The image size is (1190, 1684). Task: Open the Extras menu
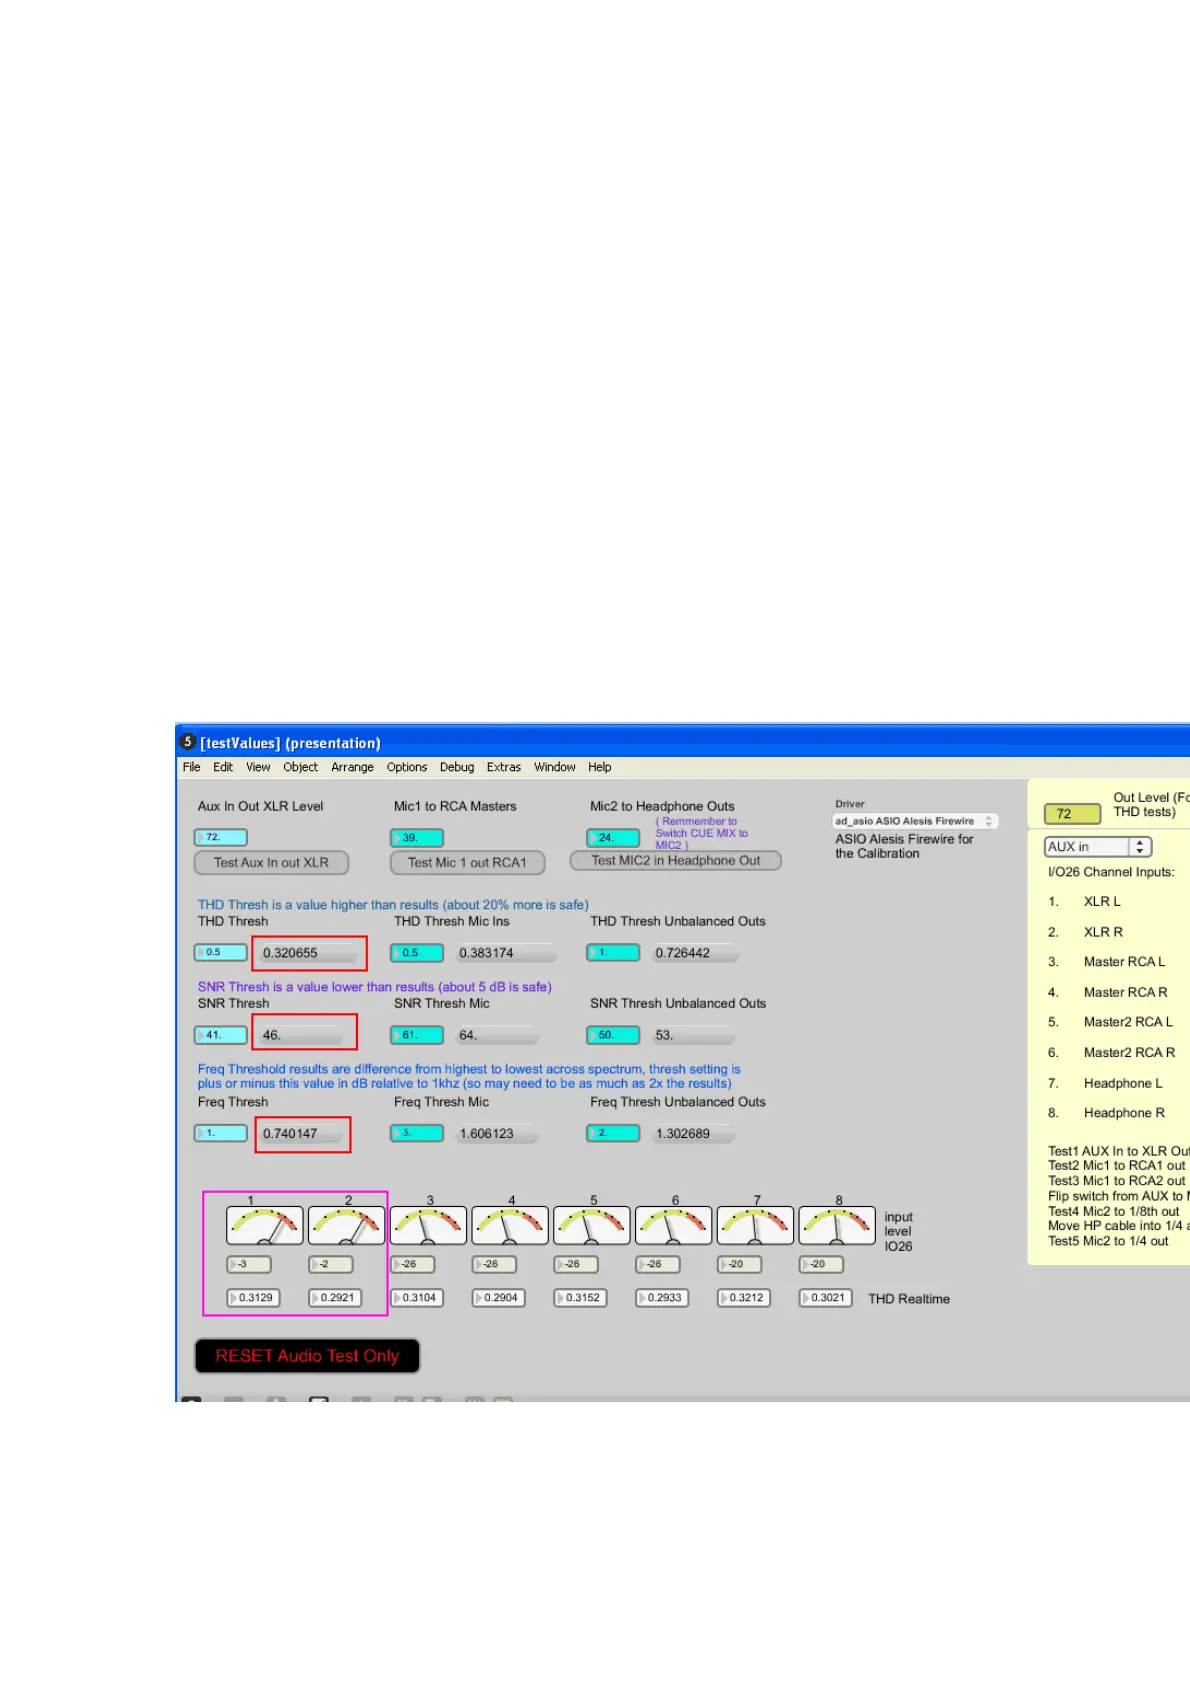[504, 767]
